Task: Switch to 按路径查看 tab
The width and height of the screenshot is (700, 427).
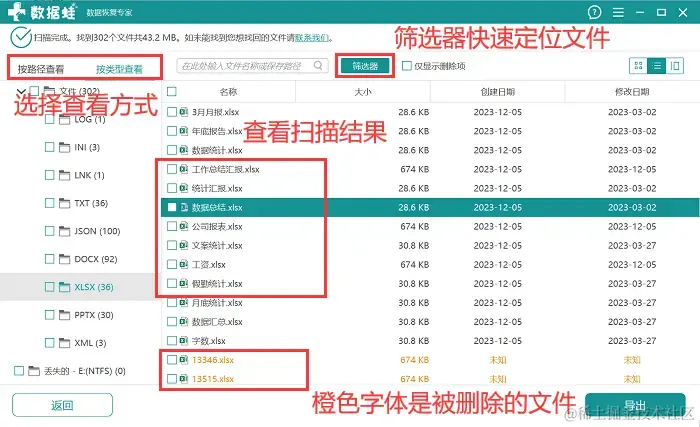Action: pyautogui.click(x=41, y=69)
